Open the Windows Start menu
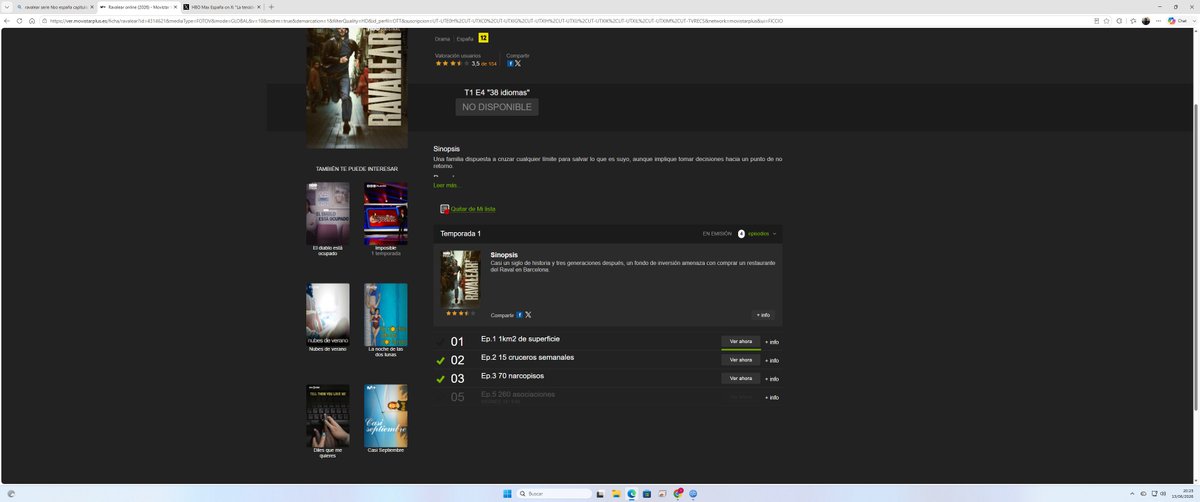Viewport: 1200px width, 502px height. (x=506, y=494)
